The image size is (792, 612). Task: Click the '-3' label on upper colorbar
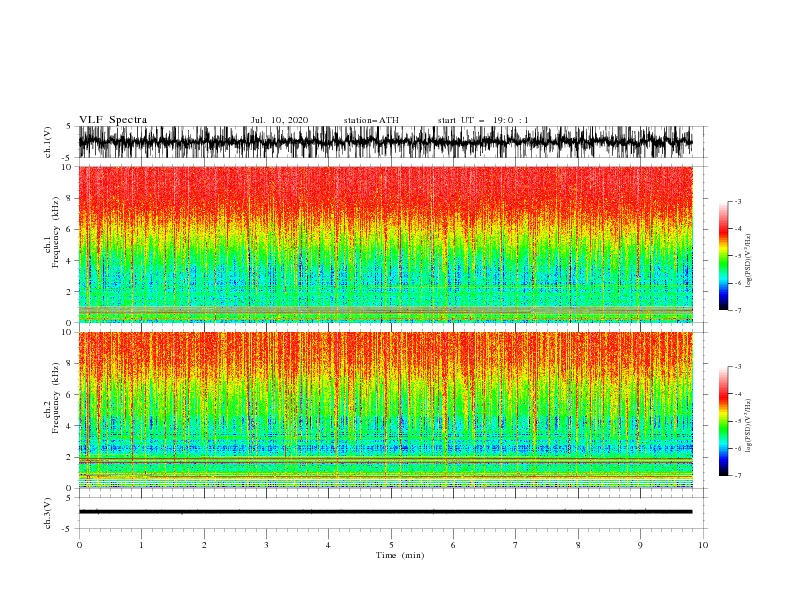[737, 201]
